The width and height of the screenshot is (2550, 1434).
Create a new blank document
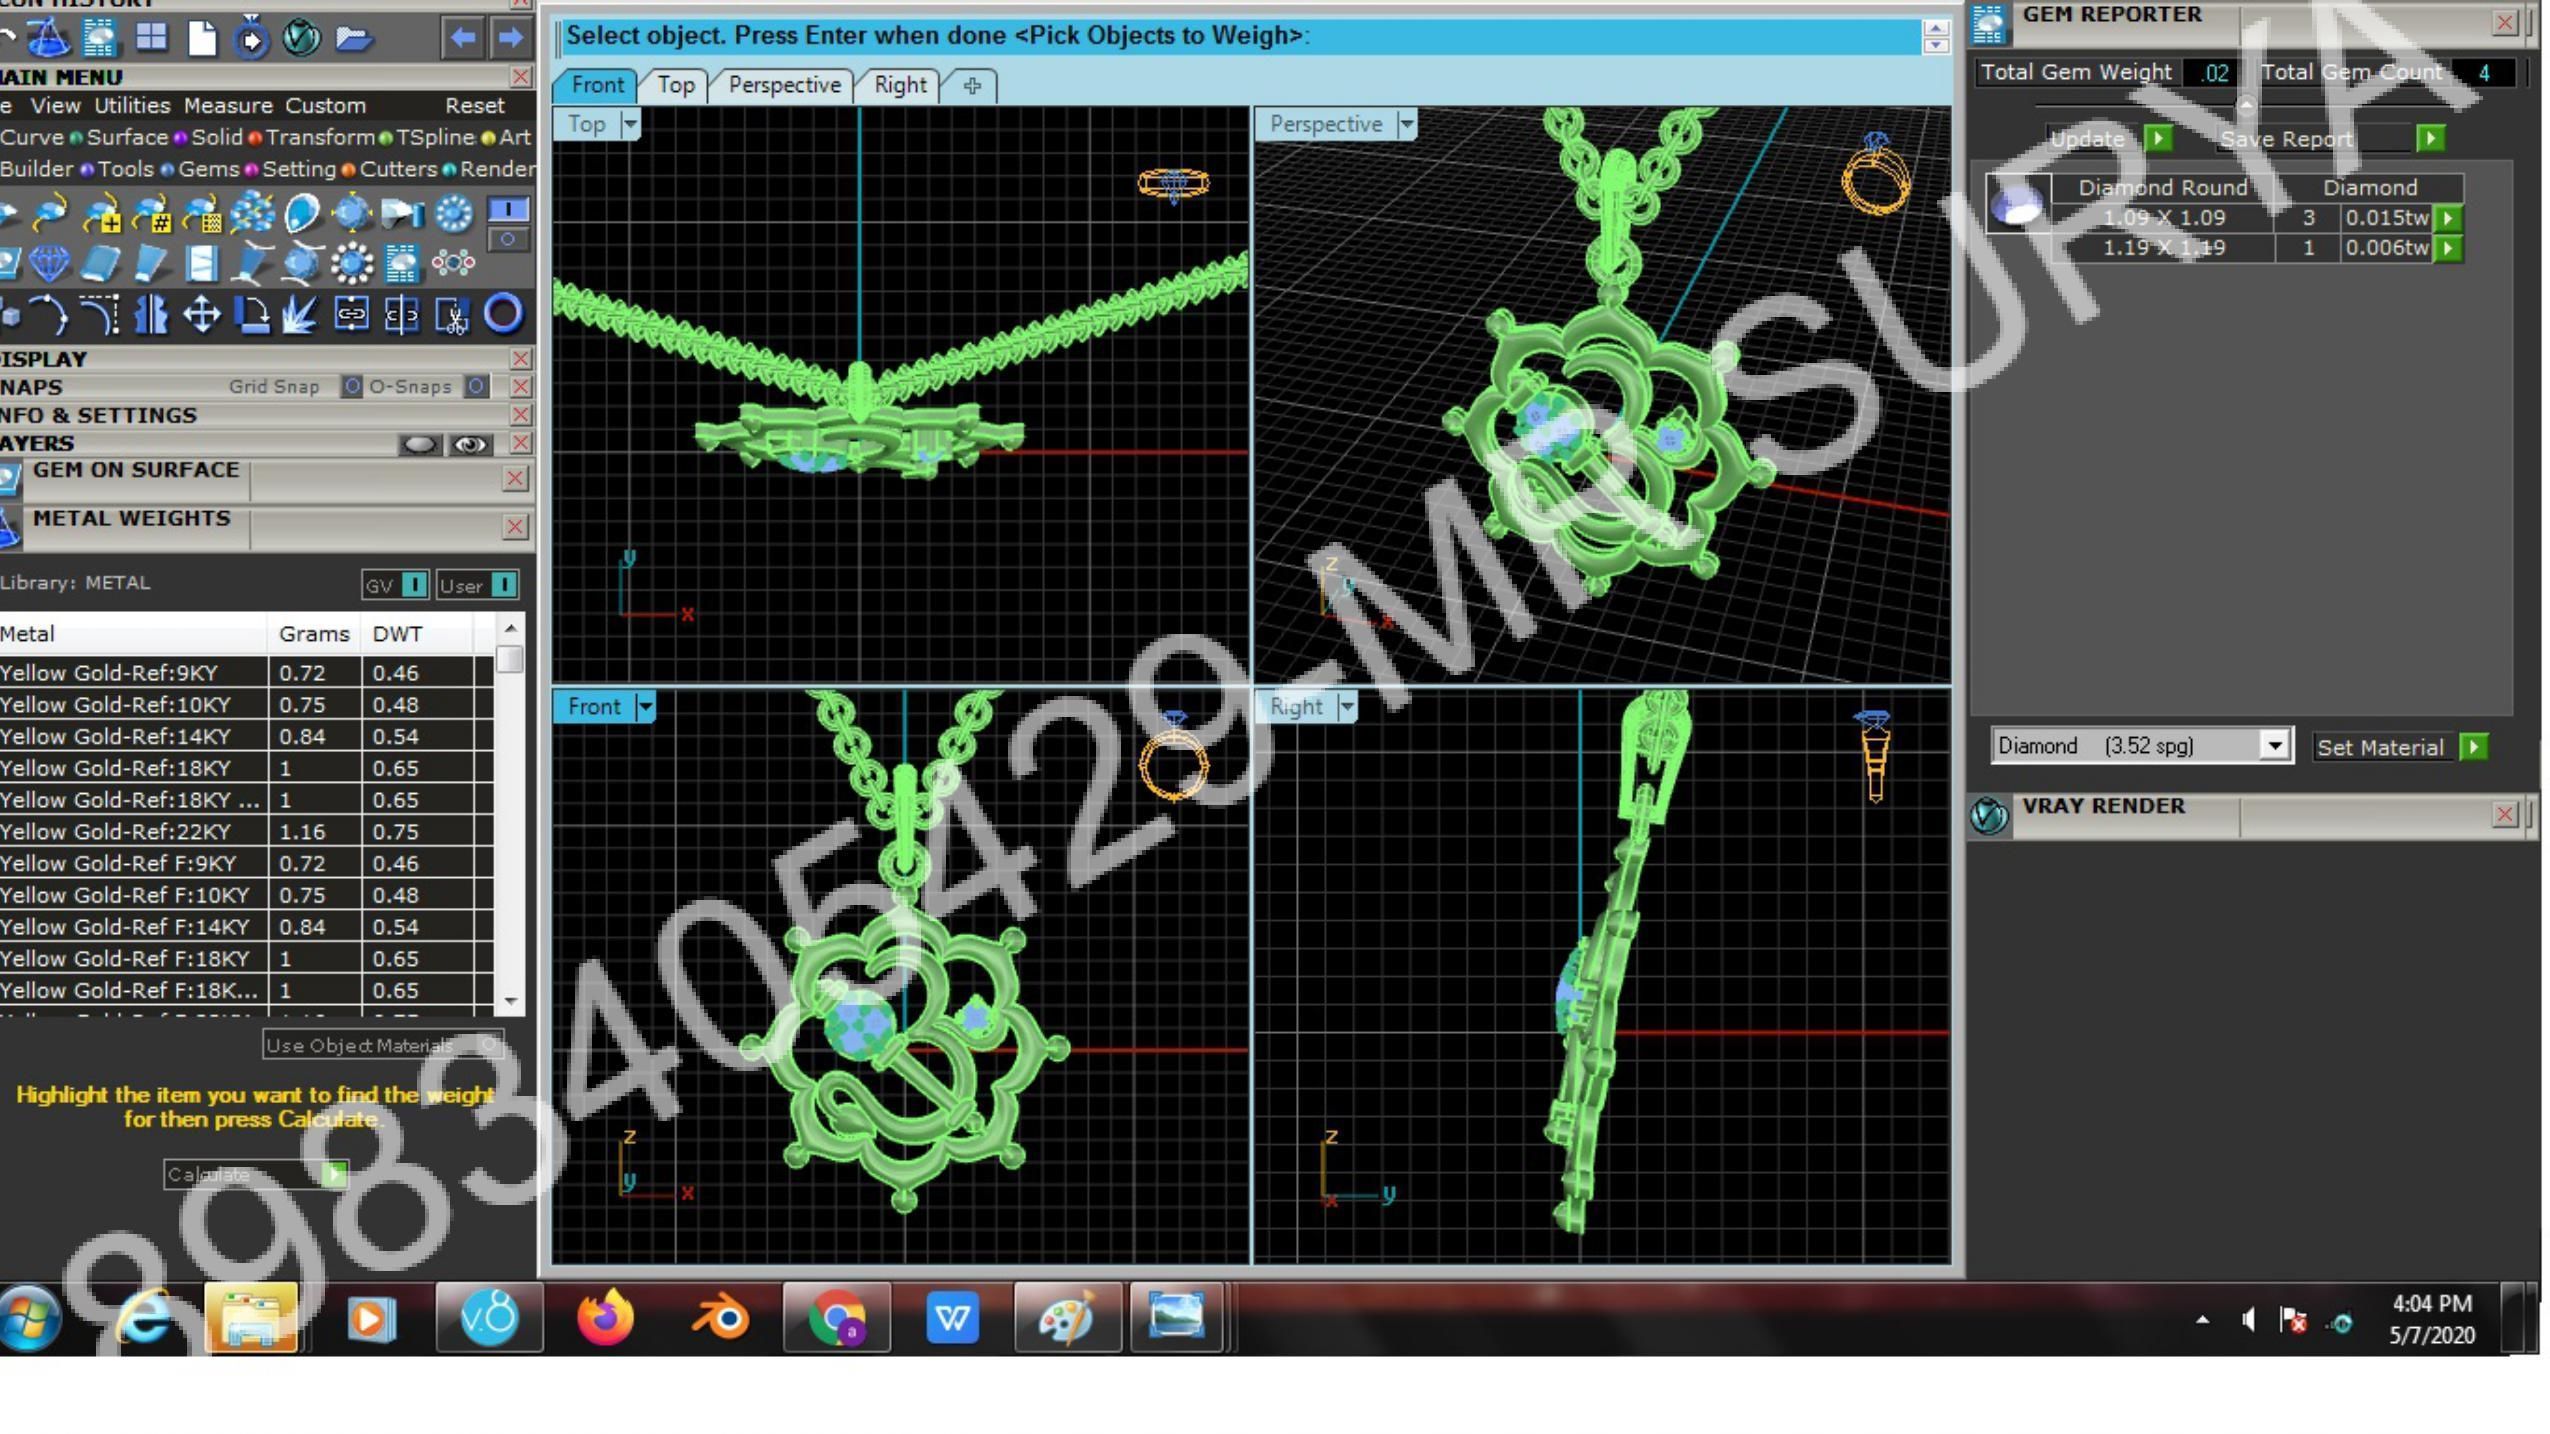(202, 38)
